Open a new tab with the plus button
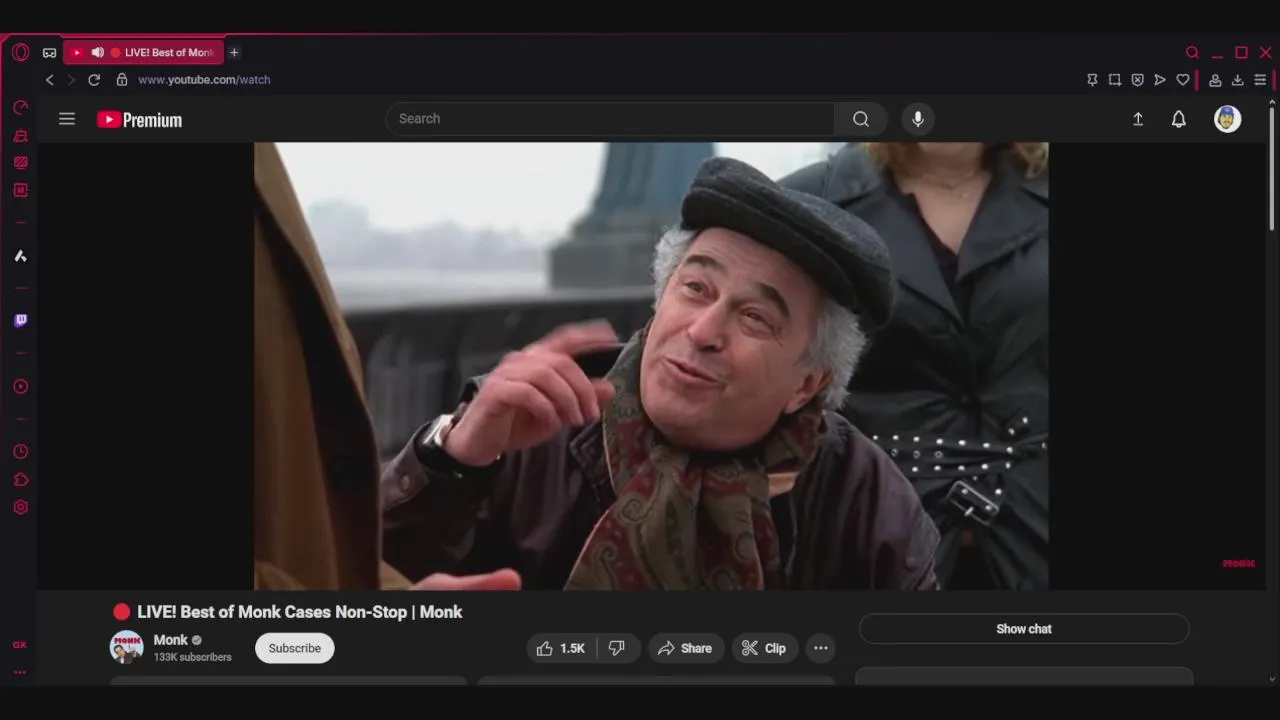 tap(234, 52)
